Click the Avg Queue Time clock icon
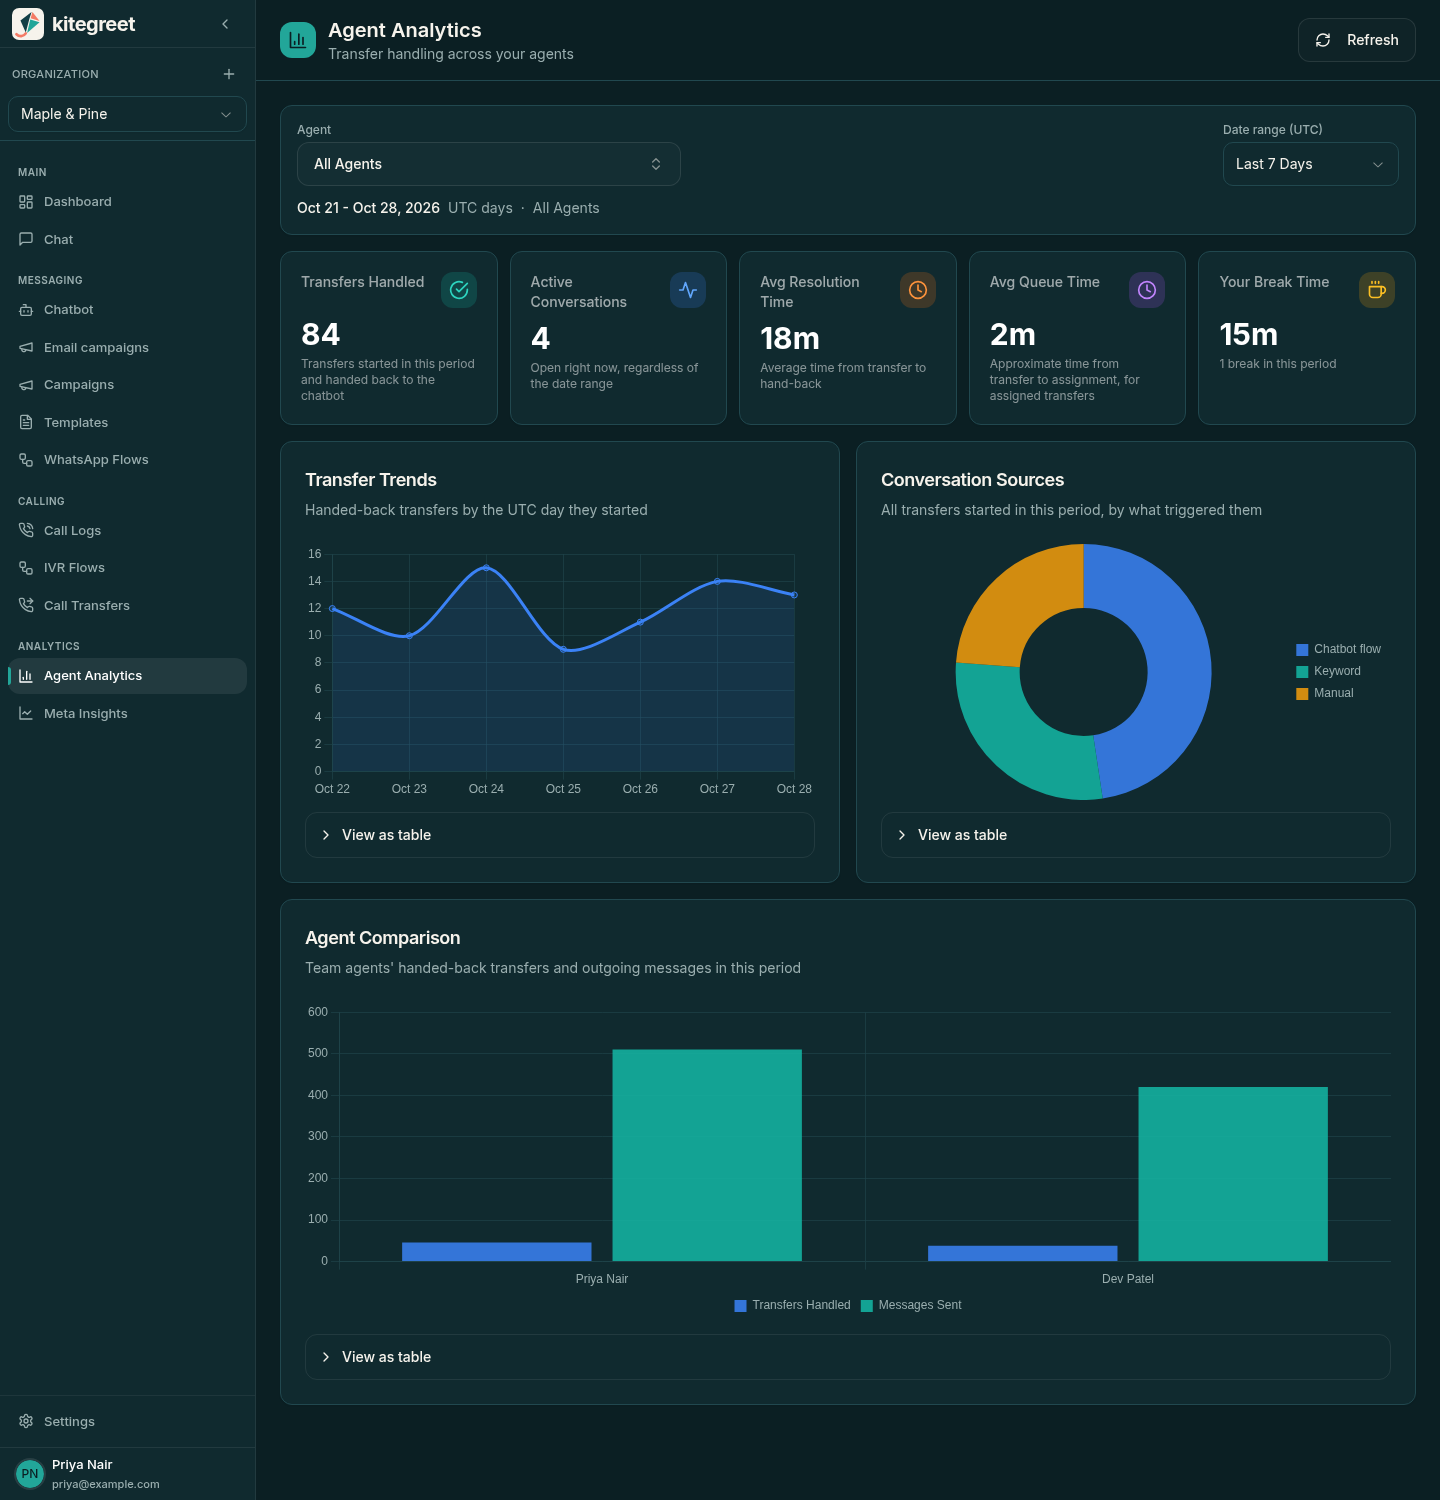Image resolution: width=1440 pixels, height=1500 pixels. tap(1147, 290)
